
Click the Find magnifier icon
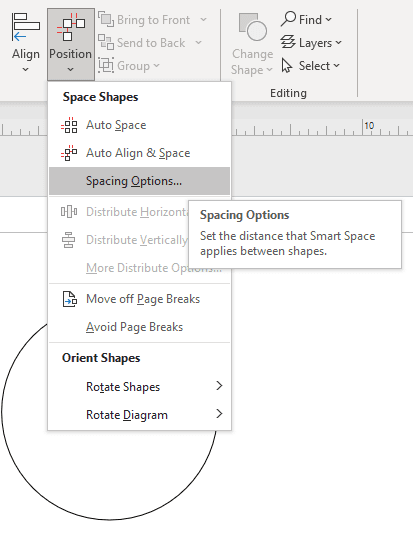tap(288, 19)
